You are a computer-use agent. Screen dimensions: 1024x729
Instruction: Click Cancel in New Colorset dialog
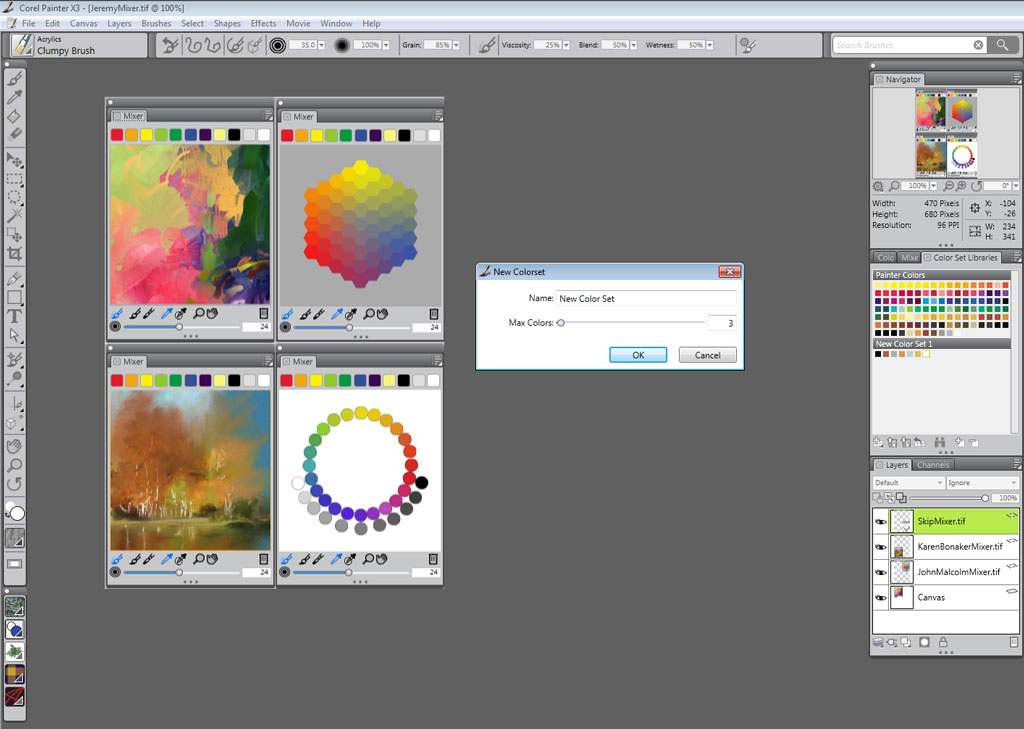point(707,355)
